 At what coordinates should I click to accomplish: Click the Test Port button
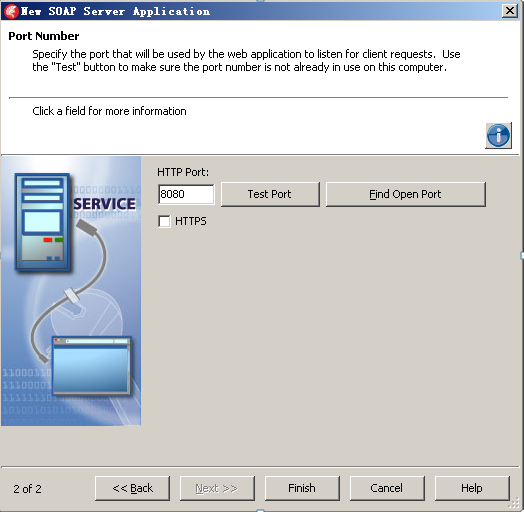pyautogui.click(x=270, y=194)
